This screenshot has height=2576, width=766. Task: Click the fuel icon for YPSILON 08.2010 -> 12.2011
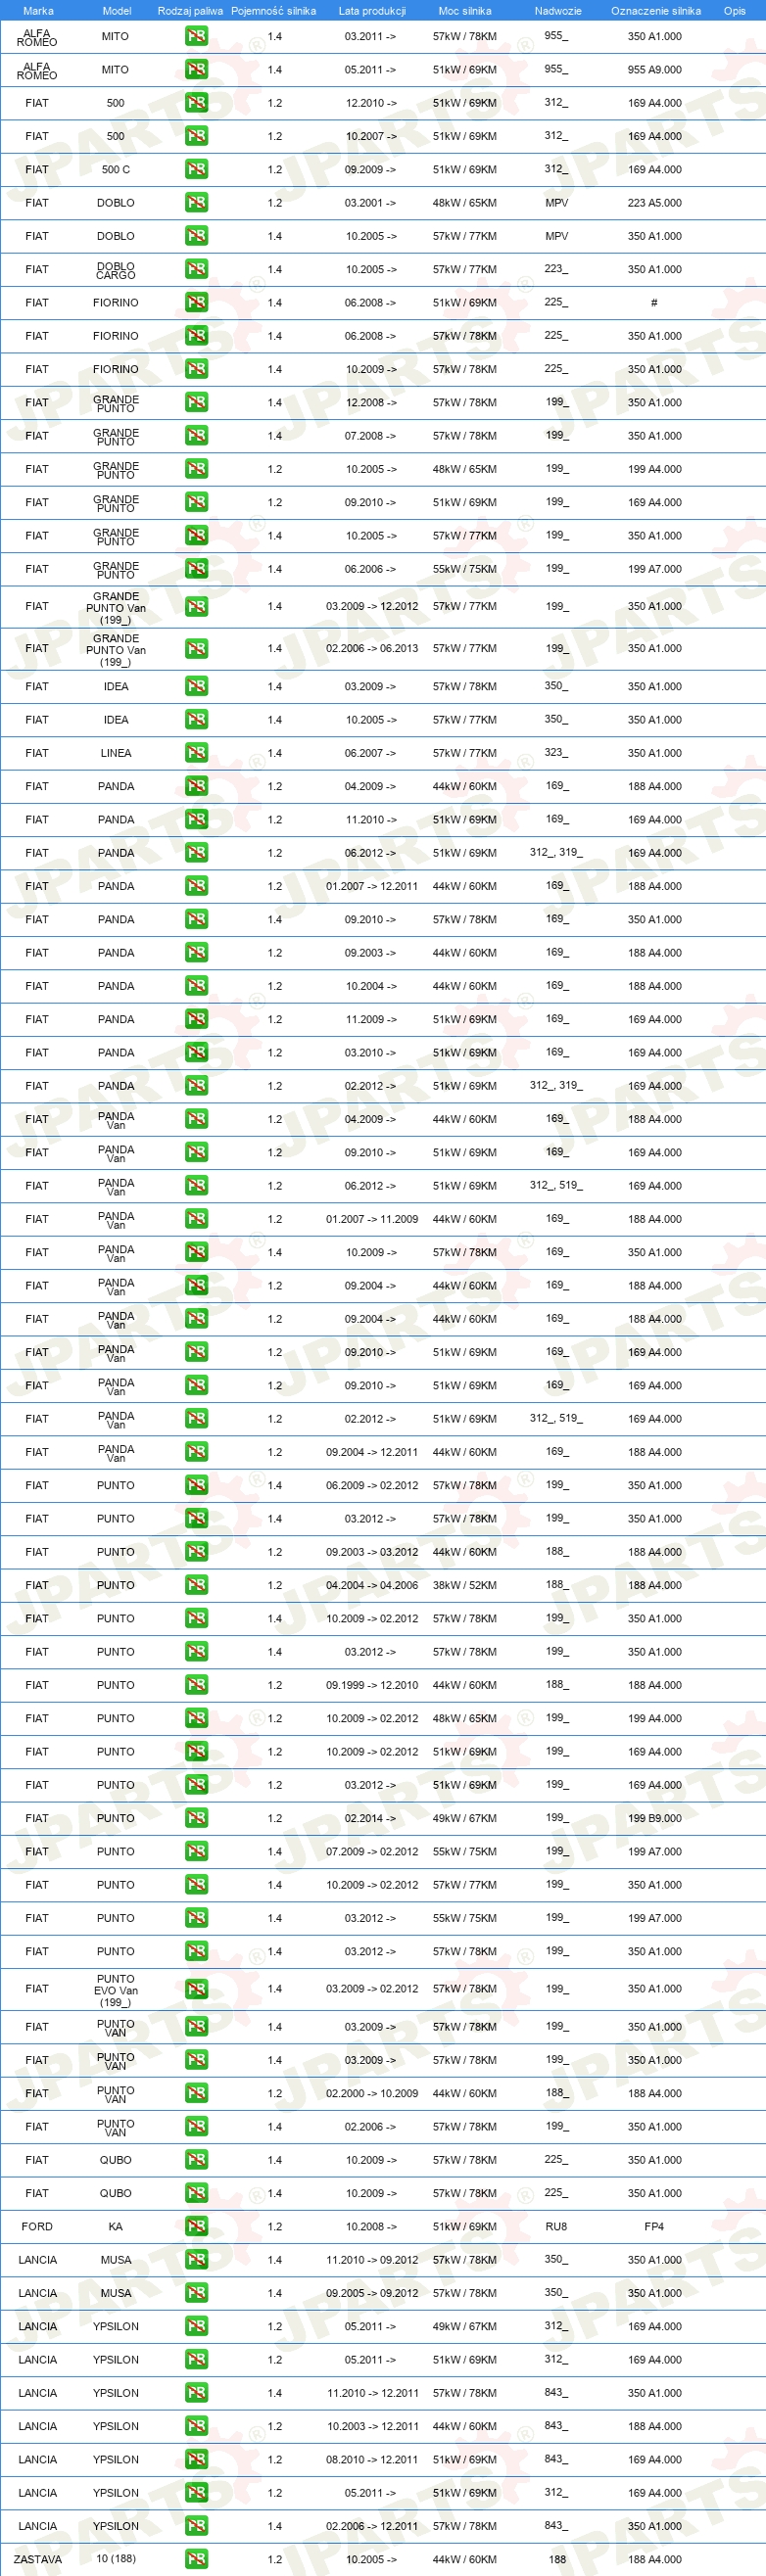click(x=196, y=2459)
